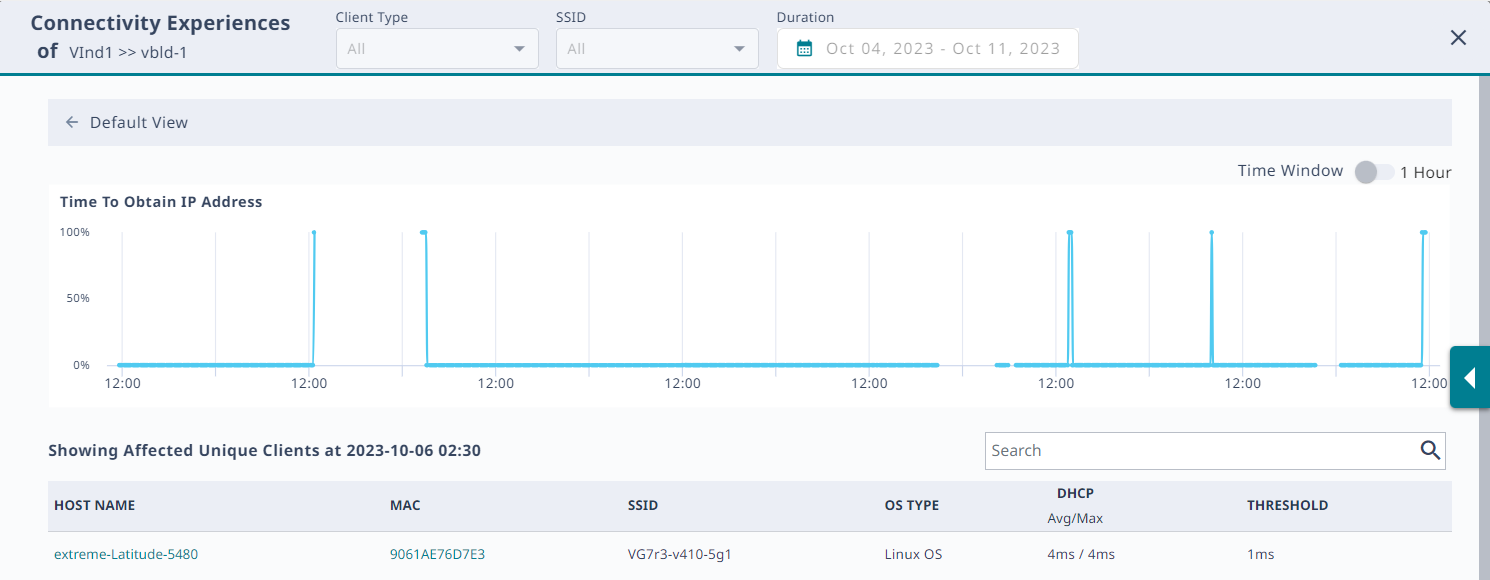Return to Default View

pos(139,123)
